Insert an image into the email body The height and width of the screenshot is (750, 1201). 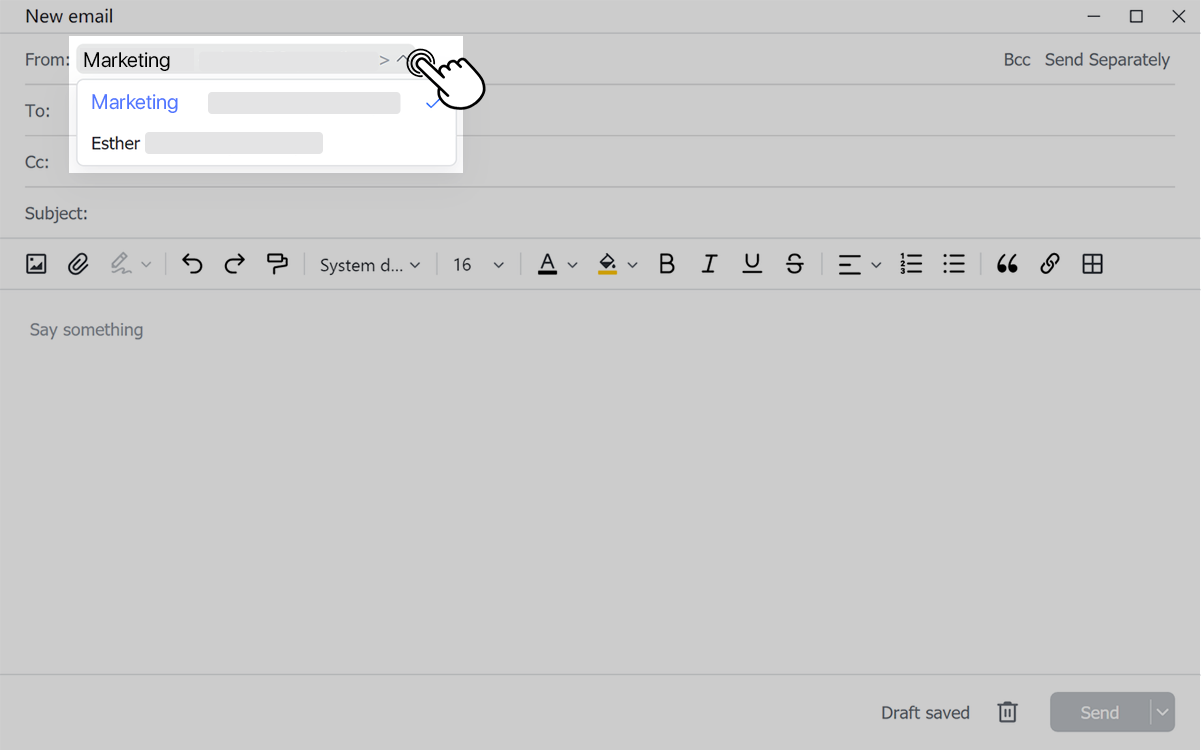(x=36, y=264)
